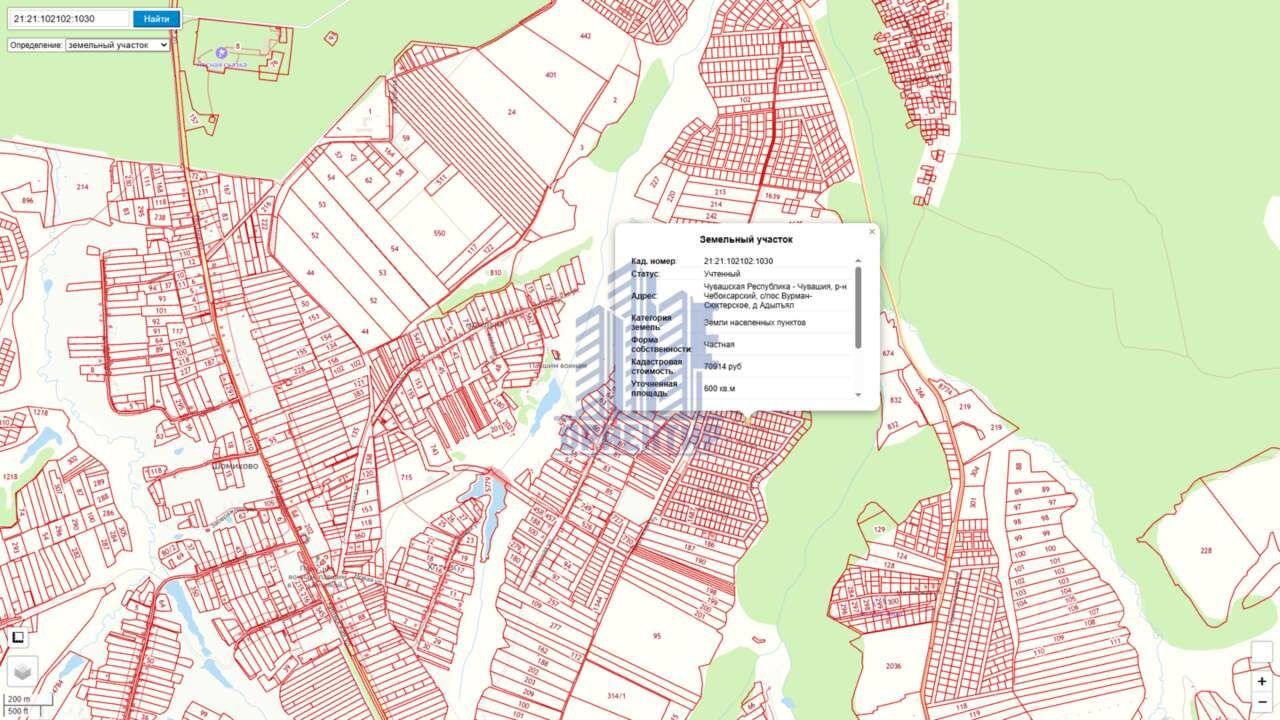Click the value Земли населенных пунктов

pos(755,323)
